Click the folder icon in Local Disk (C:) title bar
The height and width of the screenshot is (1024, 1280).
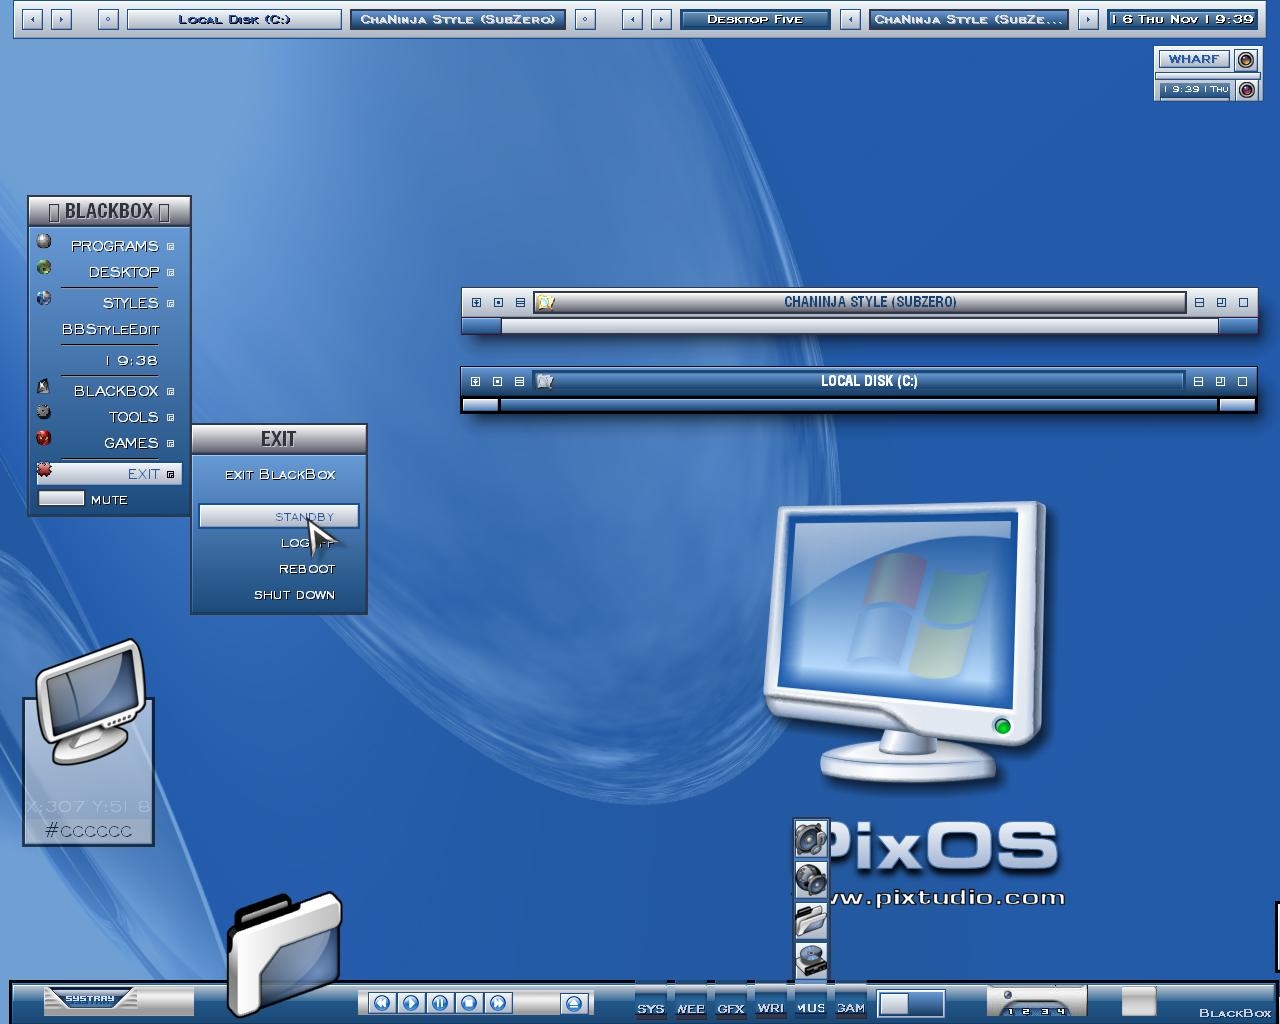pyautogui.click(x=545, y=381)
